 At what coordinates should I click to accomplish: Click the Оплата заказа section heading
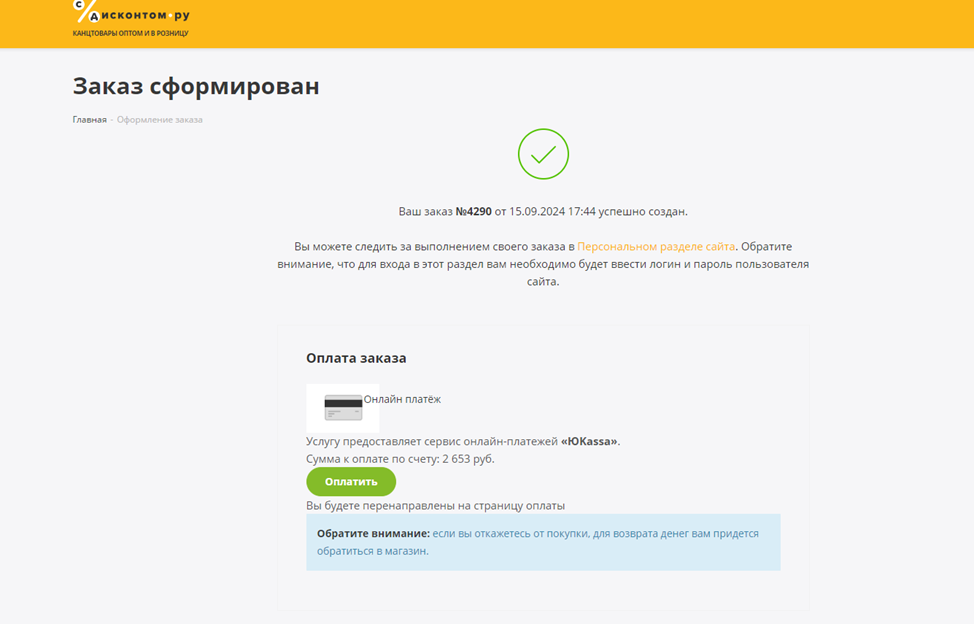click(356, 358)
